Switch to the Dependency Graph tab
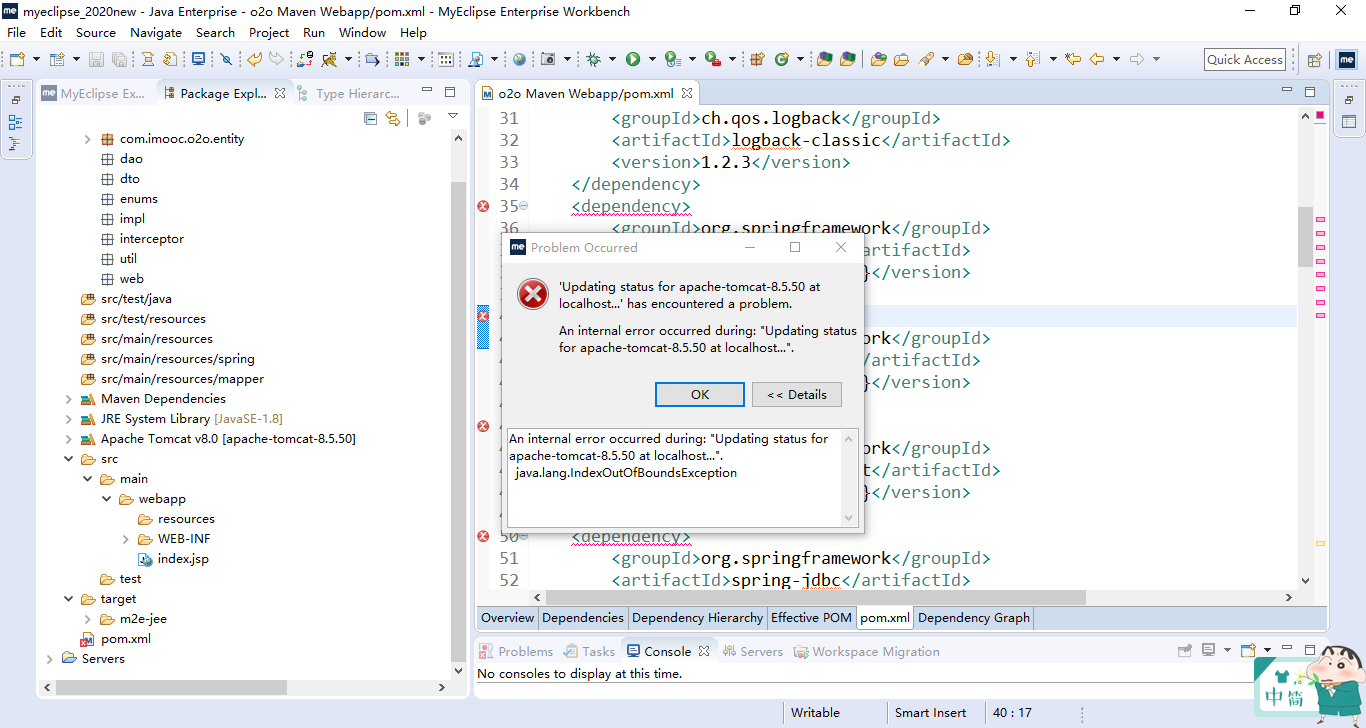 [973, 618]
